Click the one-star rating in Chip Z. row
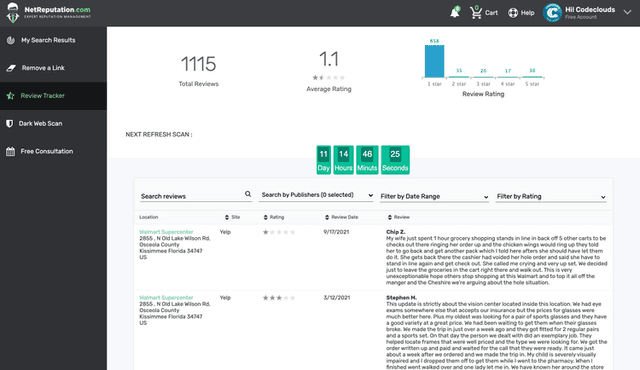 click(279, 232)
